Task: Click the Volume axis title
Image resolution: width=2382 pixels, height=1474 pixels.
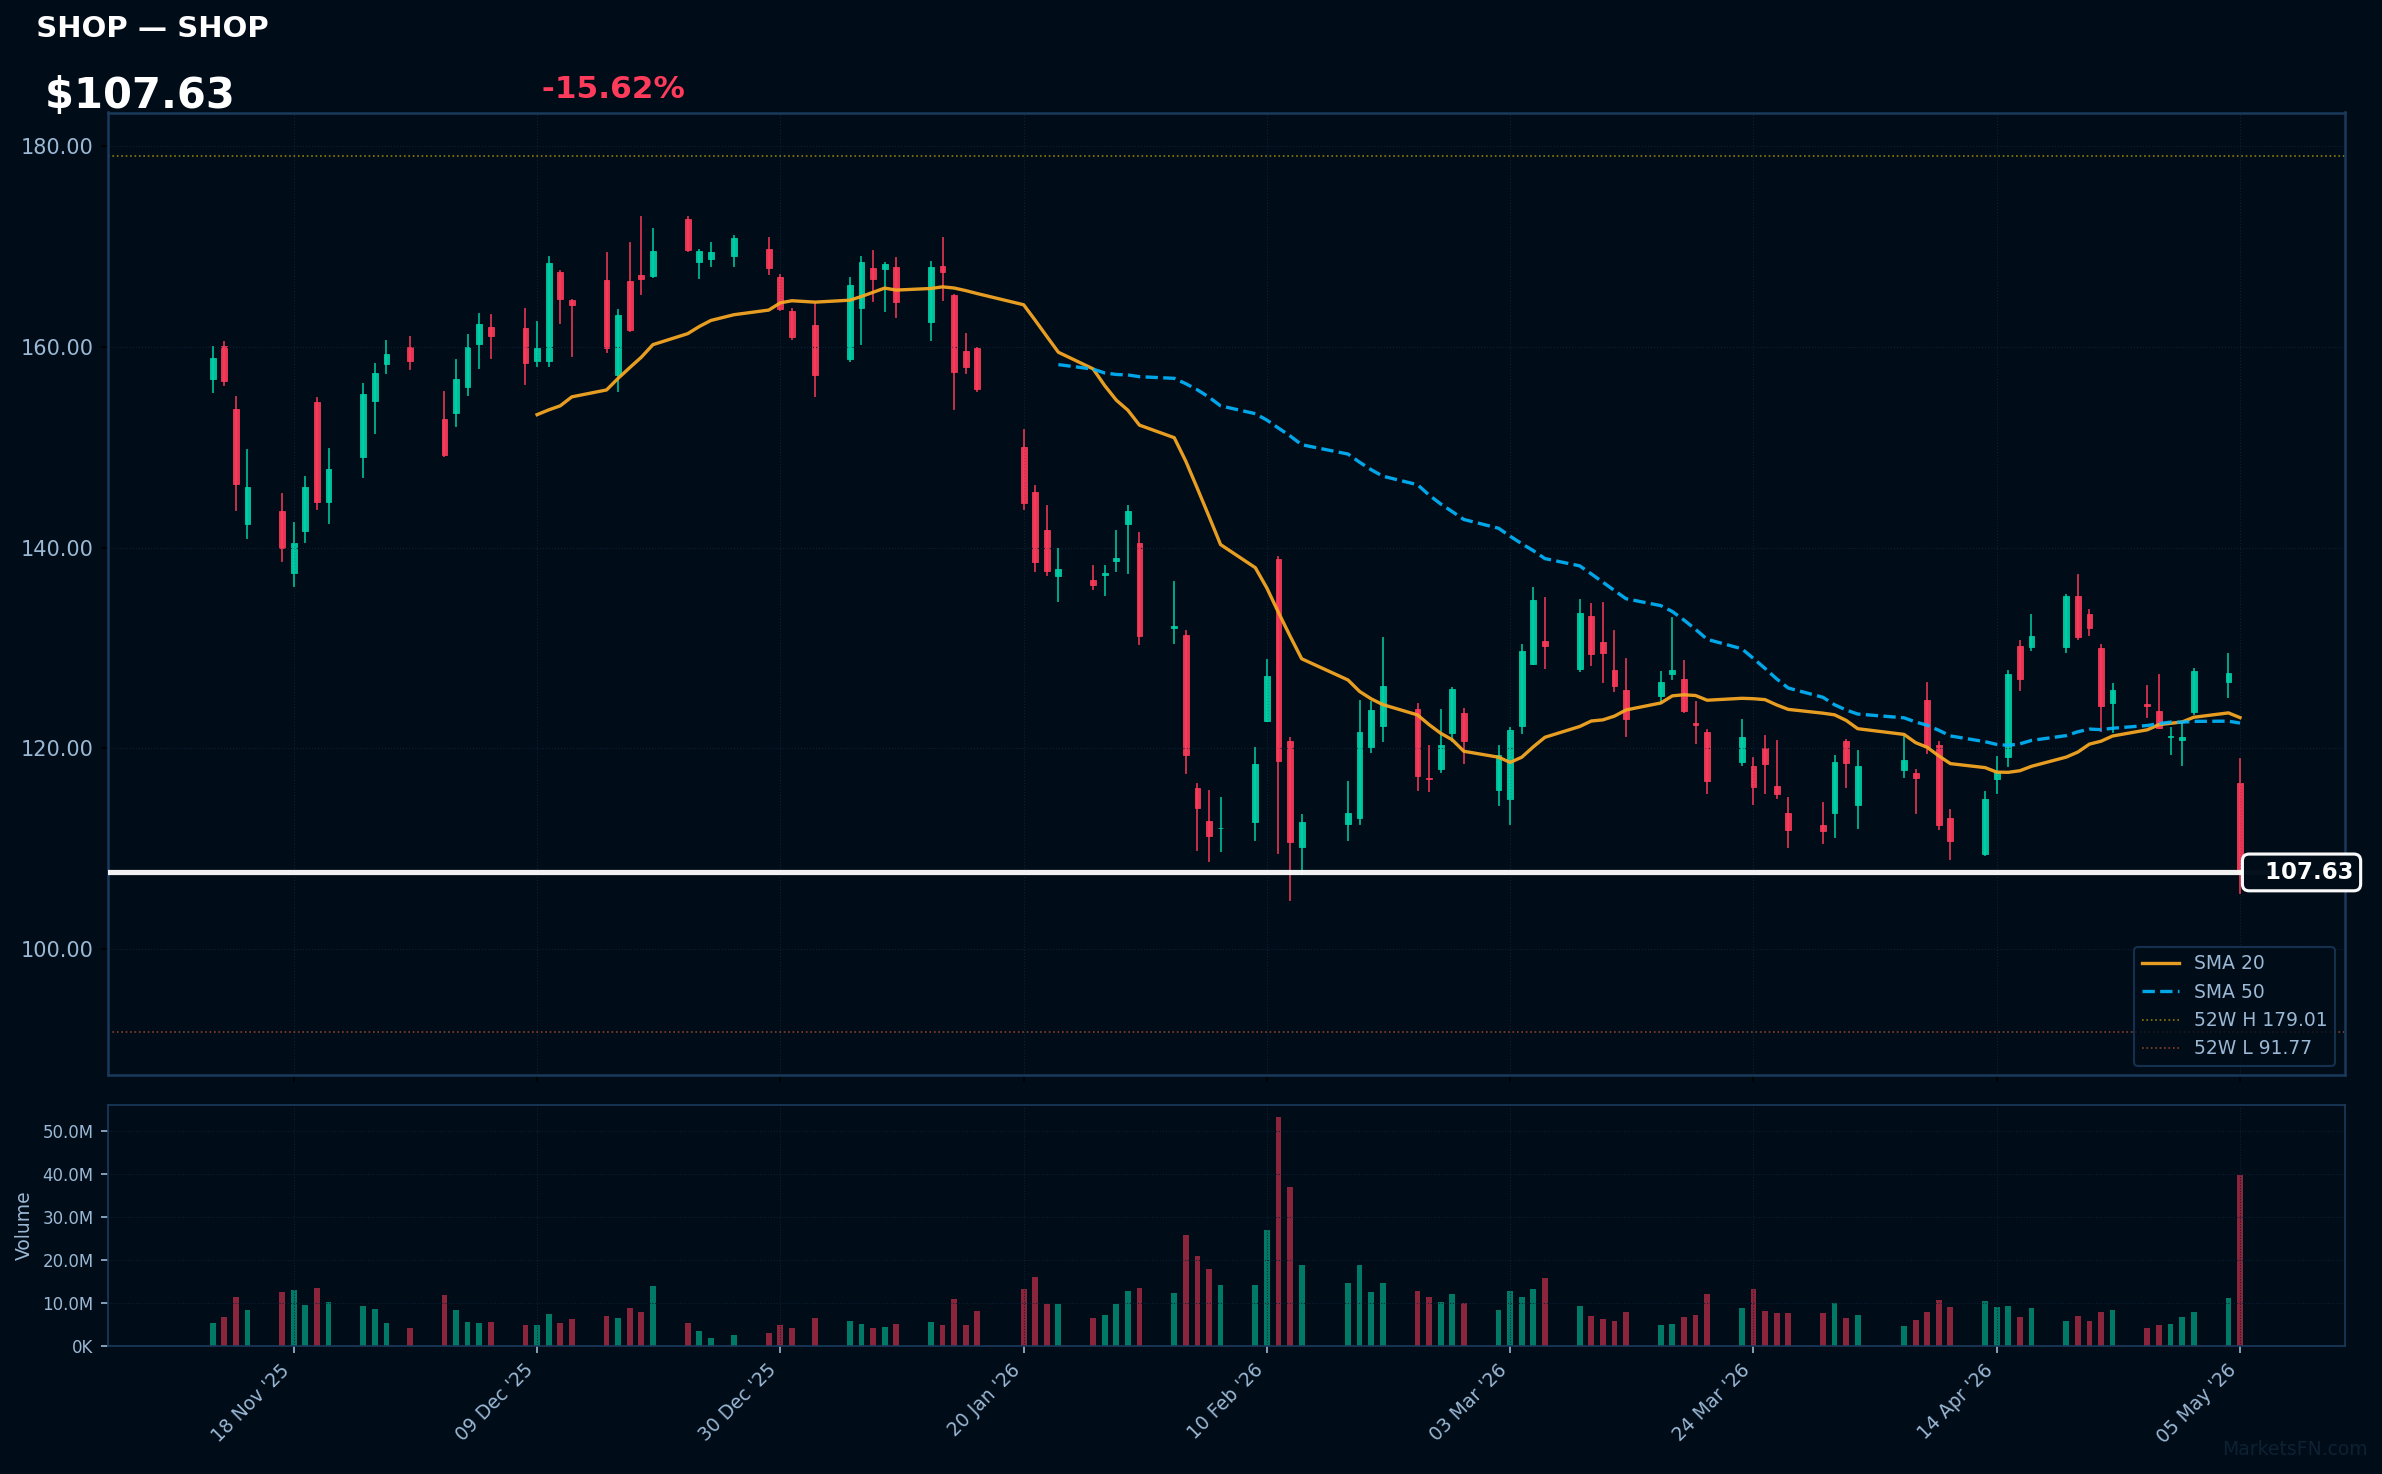Action: pyautogui.click(x=23, y=1226)
